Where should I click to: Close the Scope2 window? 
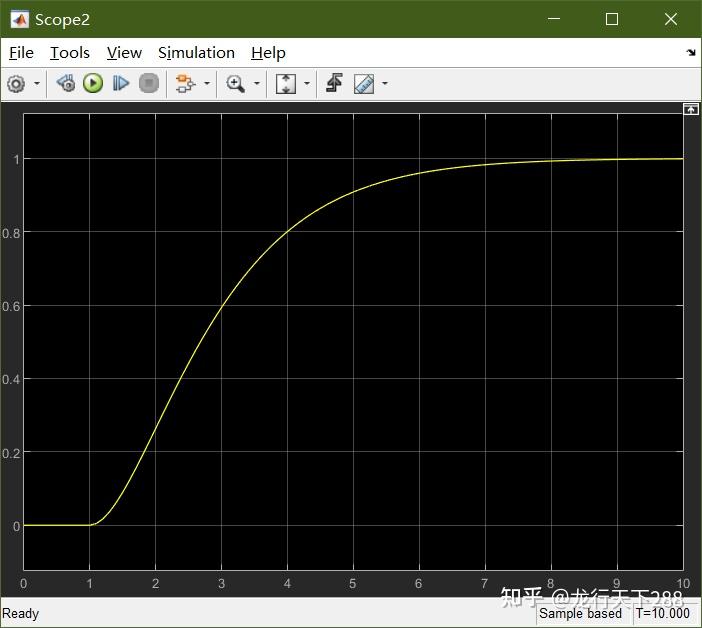(x=671, y=19)
